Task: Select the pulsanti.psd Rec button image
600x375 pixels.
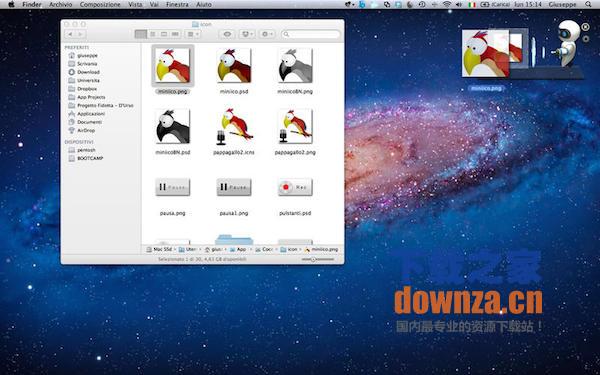Action: pos(295,187)
